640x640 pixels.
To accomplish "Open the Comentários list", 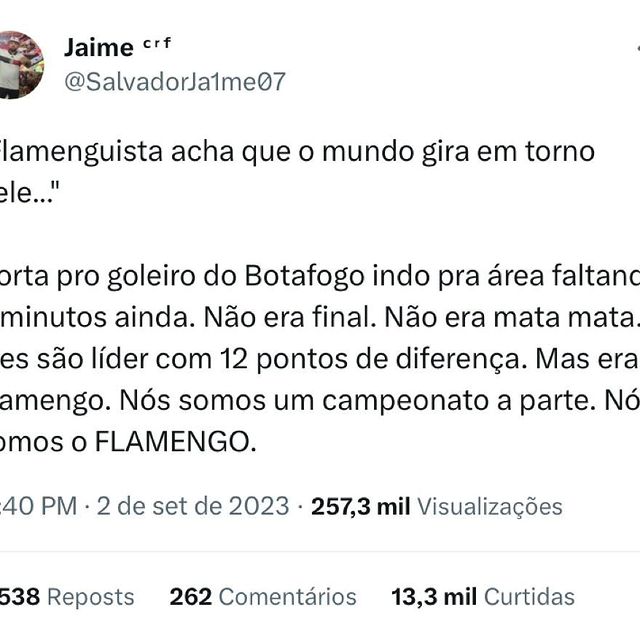I will coord(287,597).
